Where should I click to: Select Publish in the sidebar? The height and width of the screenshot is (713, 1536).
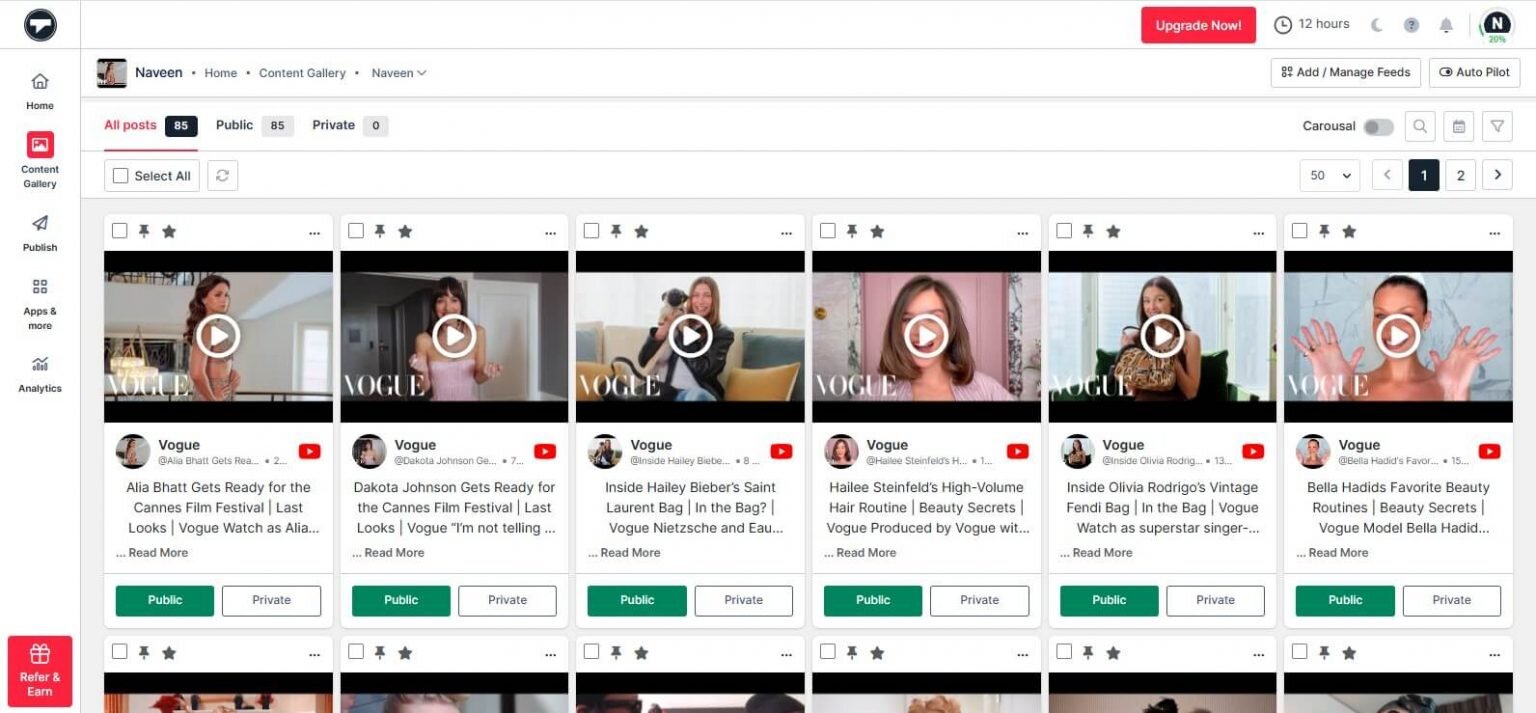pos(39,234)
